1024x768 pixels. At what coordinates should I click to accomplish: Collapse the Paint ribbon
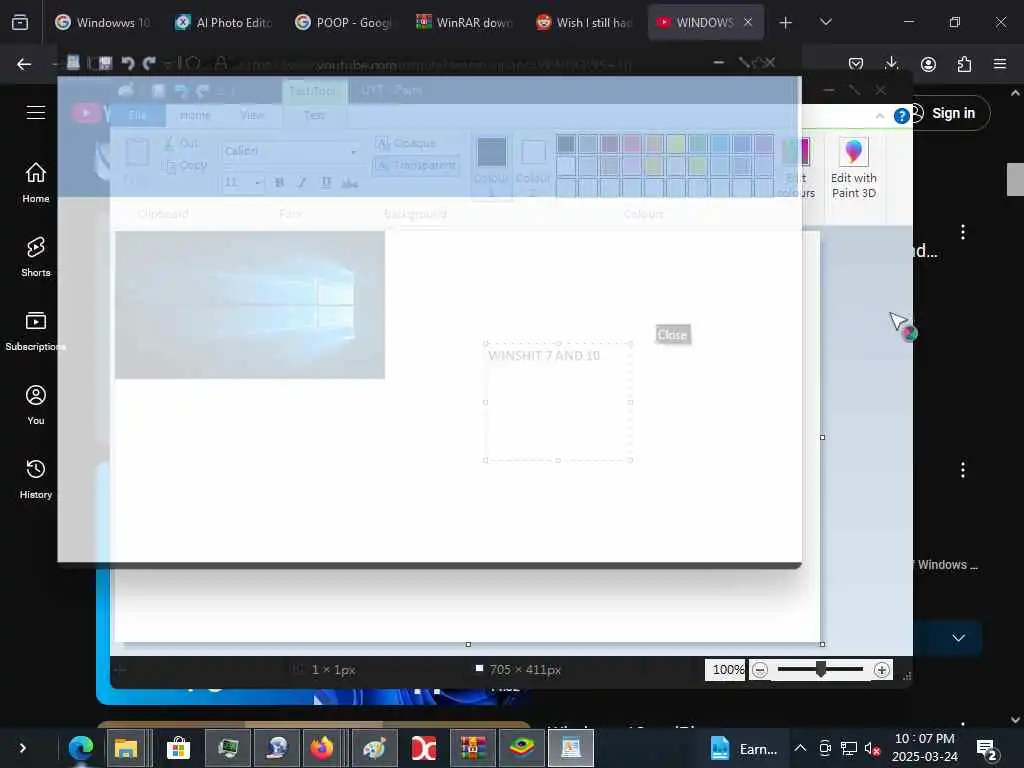(880, 116)
